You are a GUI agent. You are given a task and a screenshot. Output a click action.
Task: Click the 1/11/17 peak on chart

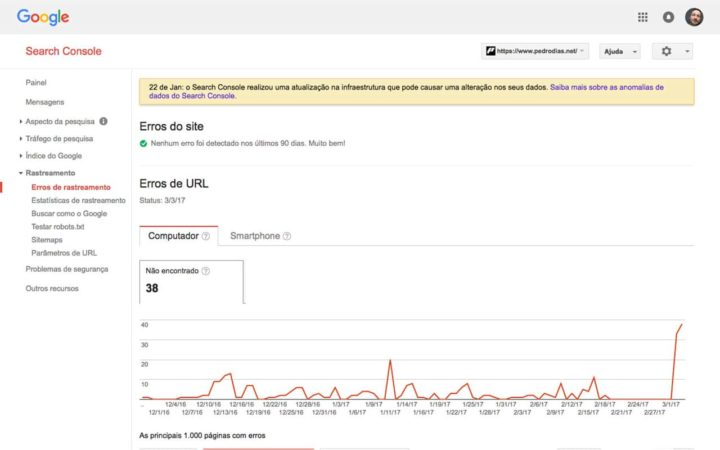click(x=390, y=361)
